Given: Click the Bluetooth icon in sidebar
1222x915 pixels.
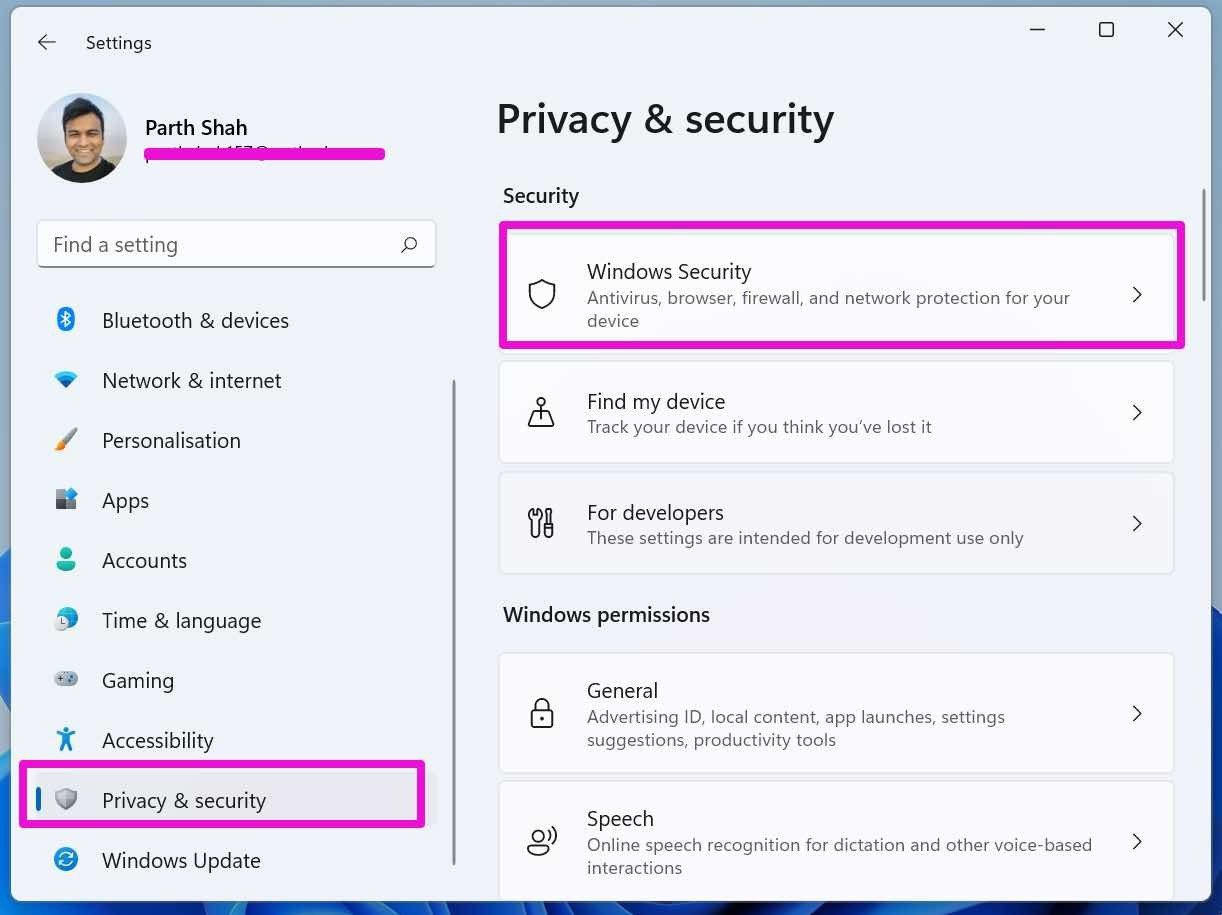Looking at the screenshot, I should (66, 319).
